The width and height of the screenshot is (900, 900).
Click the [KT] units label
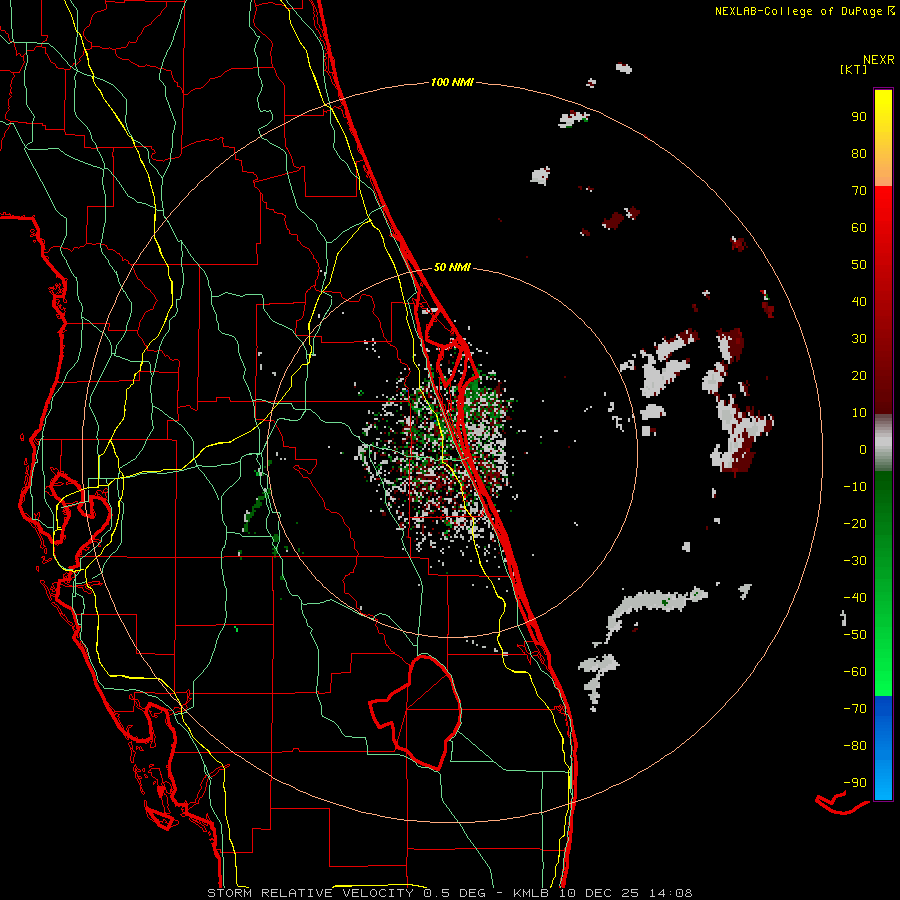pyautogui.click(x=854, y=69)
